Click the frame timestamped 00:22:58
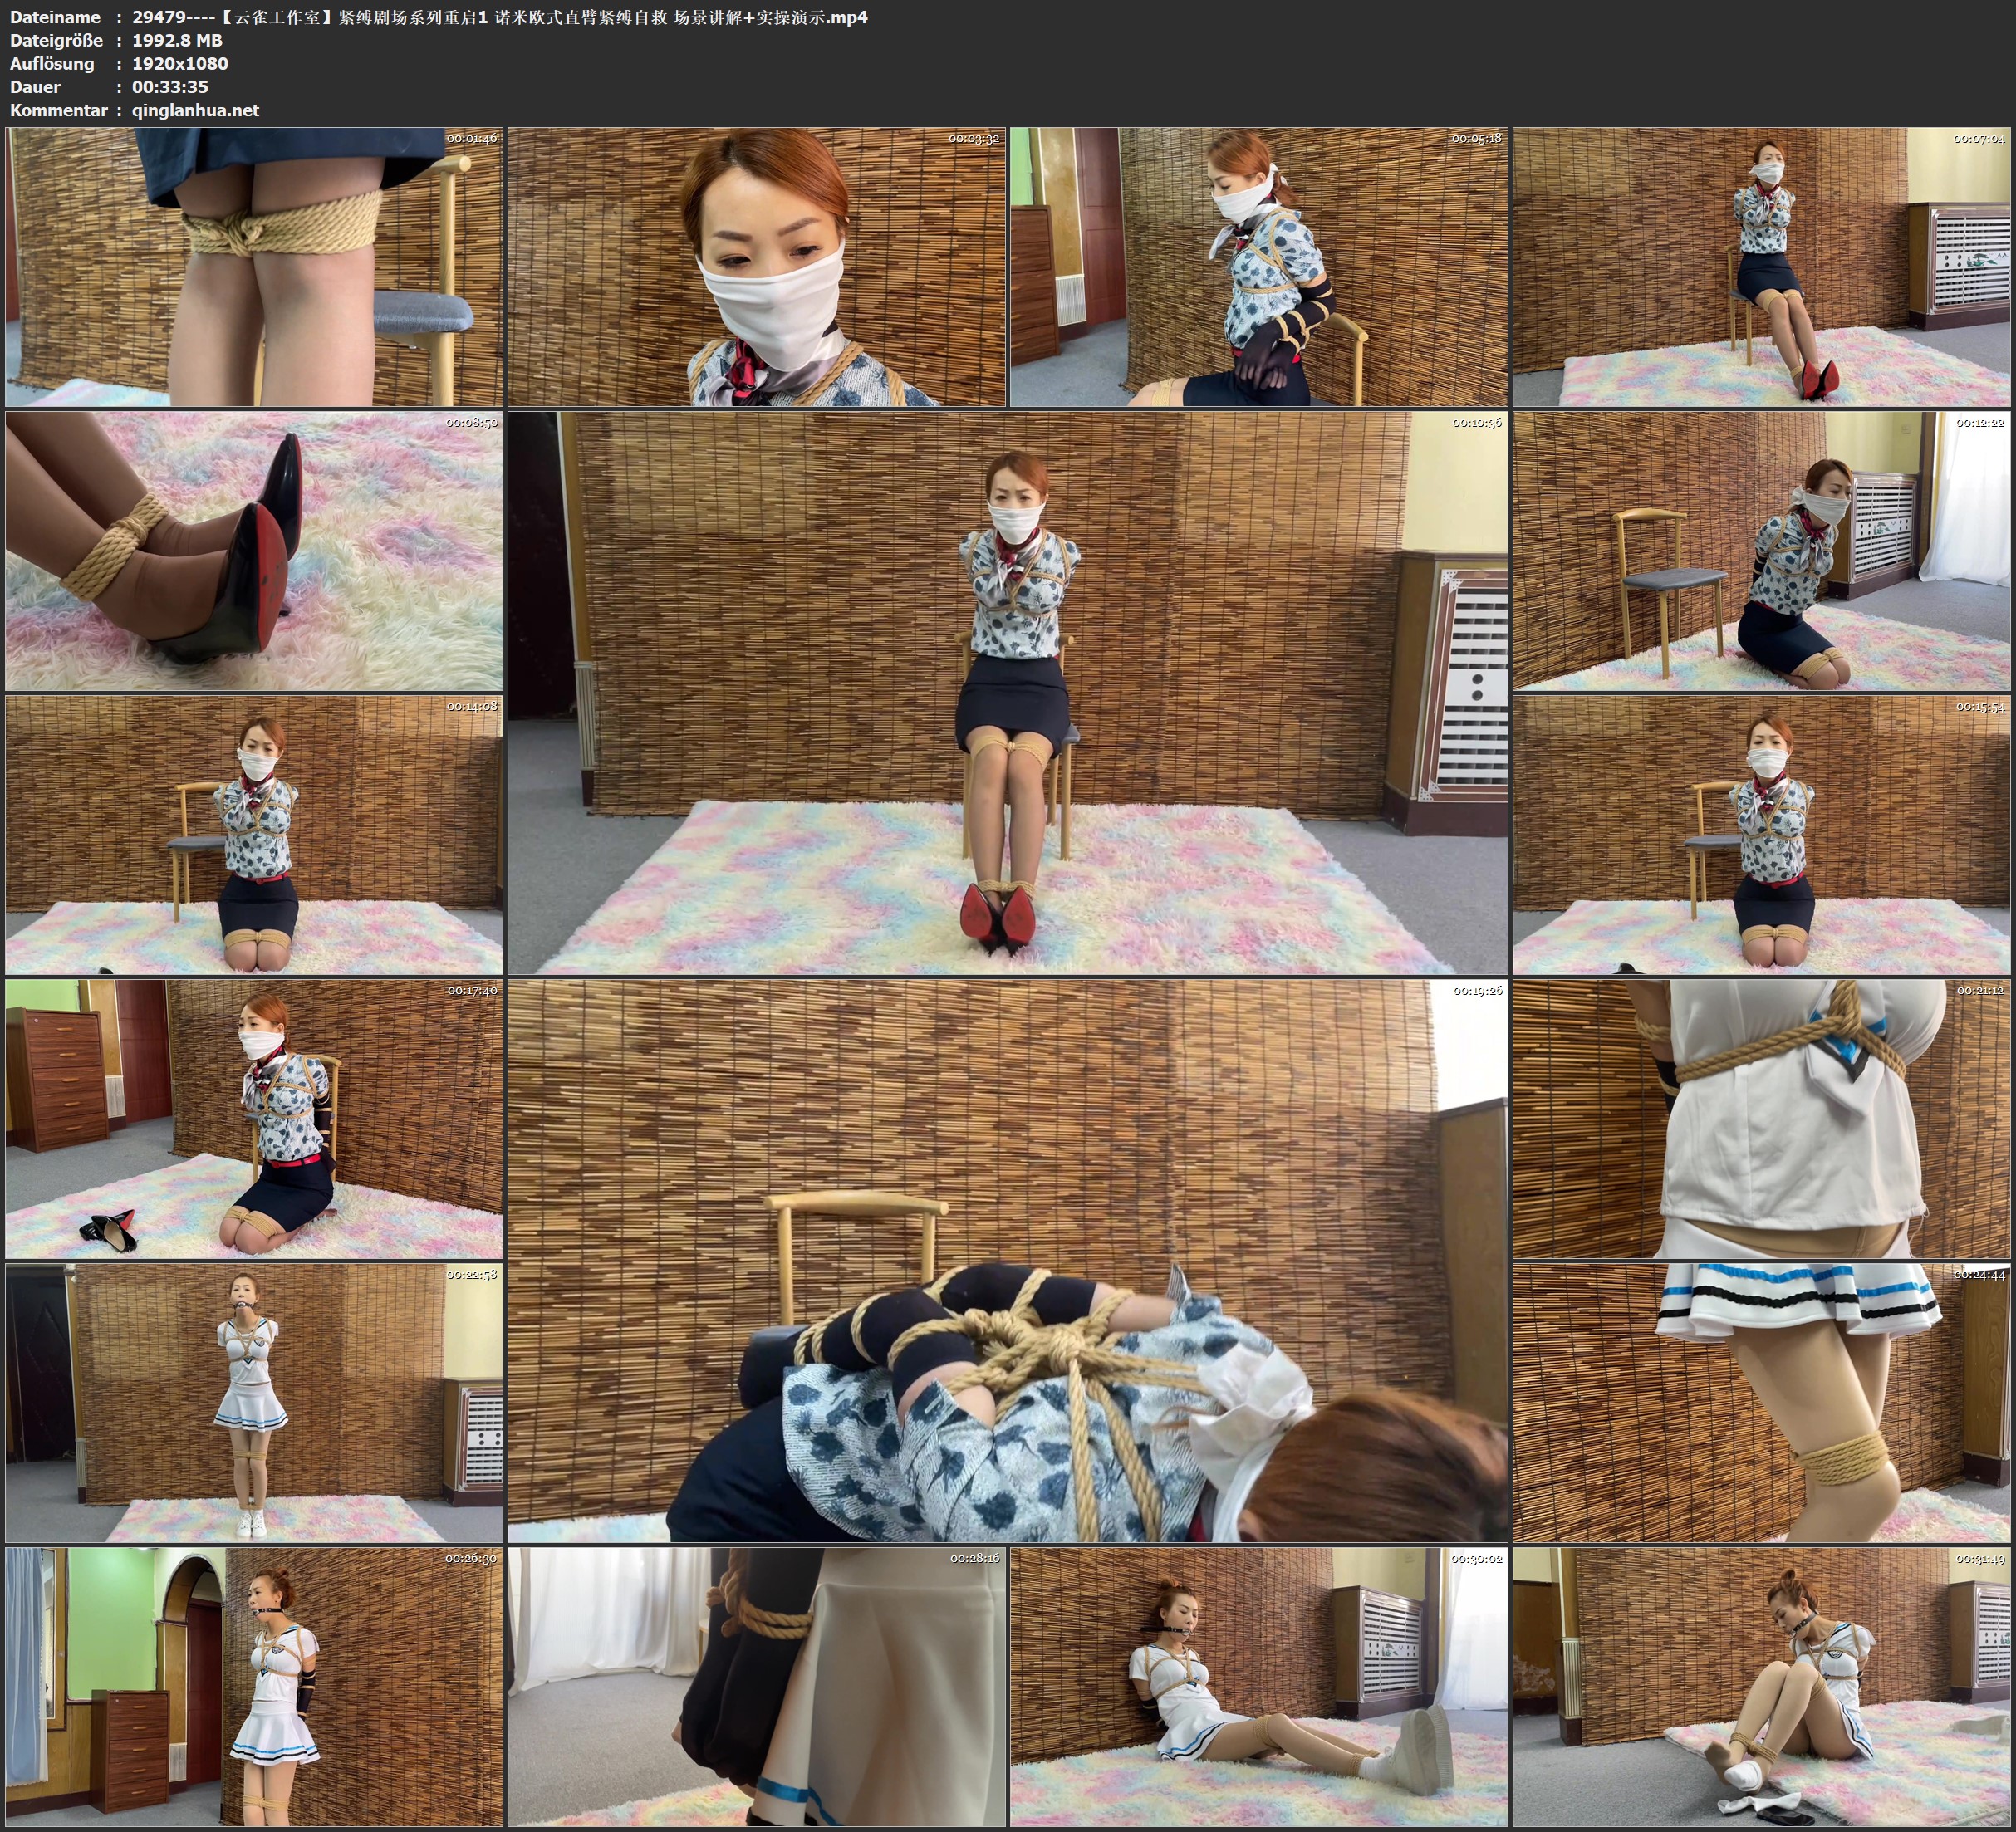This screenshot has width=2016, height=1832. click(254, 1403)
